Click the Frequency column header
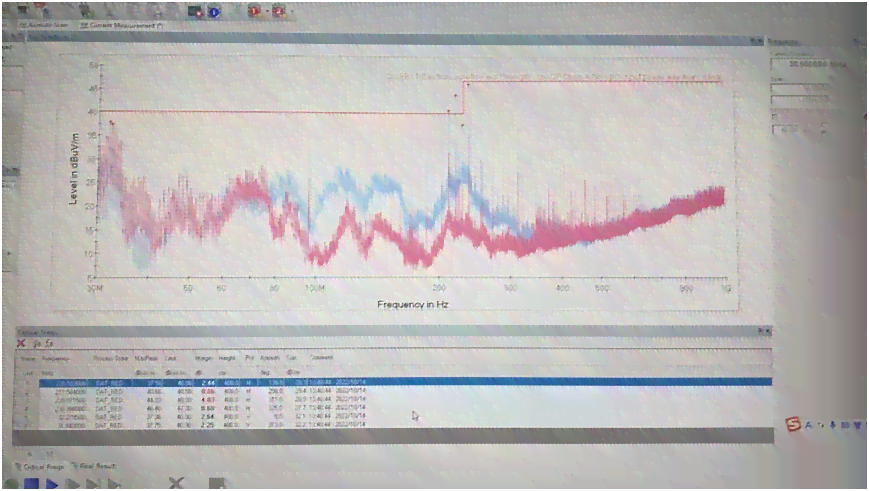This screenshot has width=869, height=491. [x=56, y=359]
